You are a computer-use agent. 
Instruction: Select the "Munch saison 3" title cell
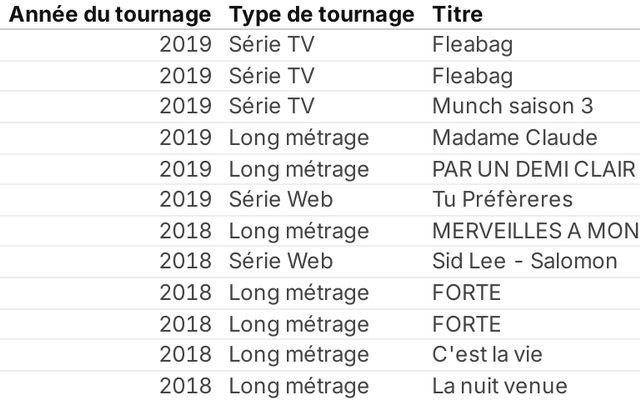pos(513,106)
